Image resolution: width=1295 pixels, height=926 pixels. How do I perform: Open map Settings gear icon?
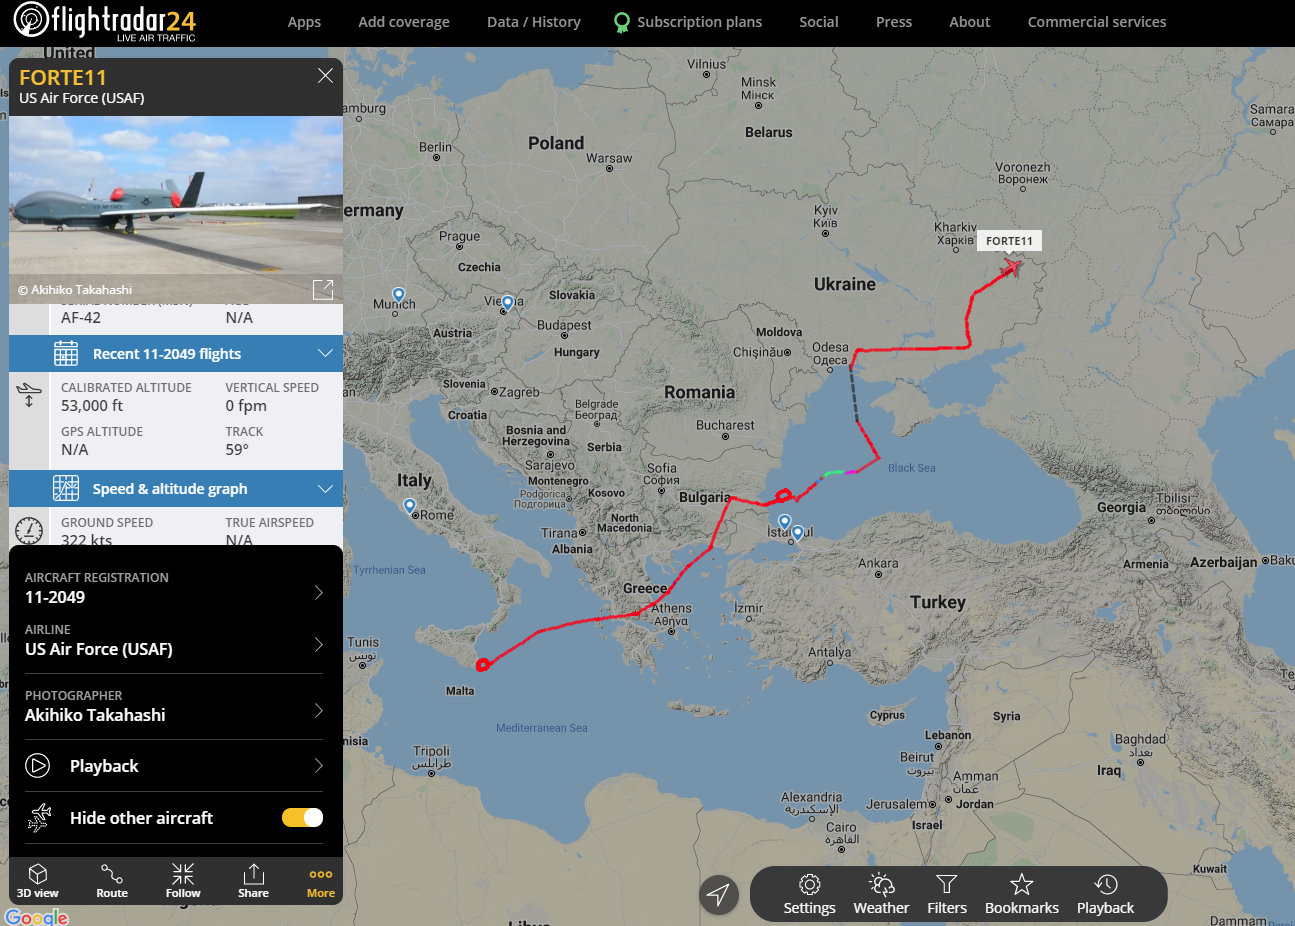click(x=809, y=894)
